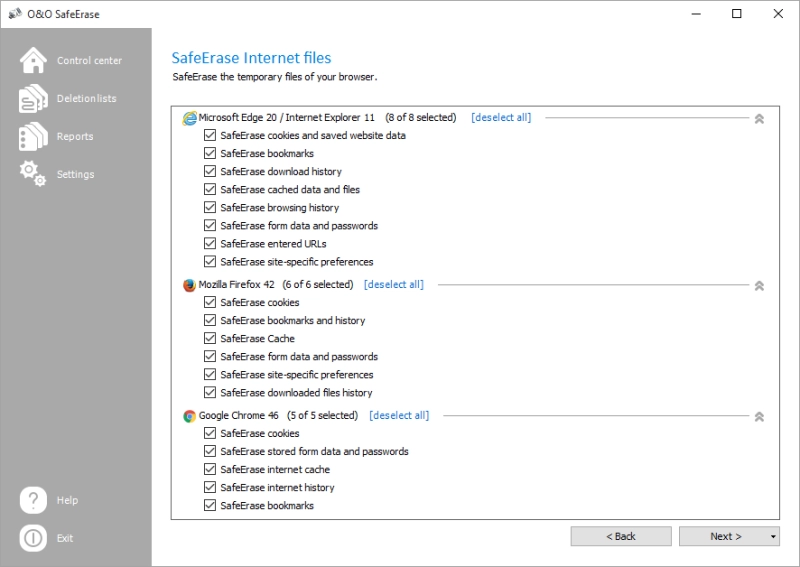Uncheck Edge SafeErase cookies and saved website data
This screenshot has width=800, height=567.
pos(210,135)
